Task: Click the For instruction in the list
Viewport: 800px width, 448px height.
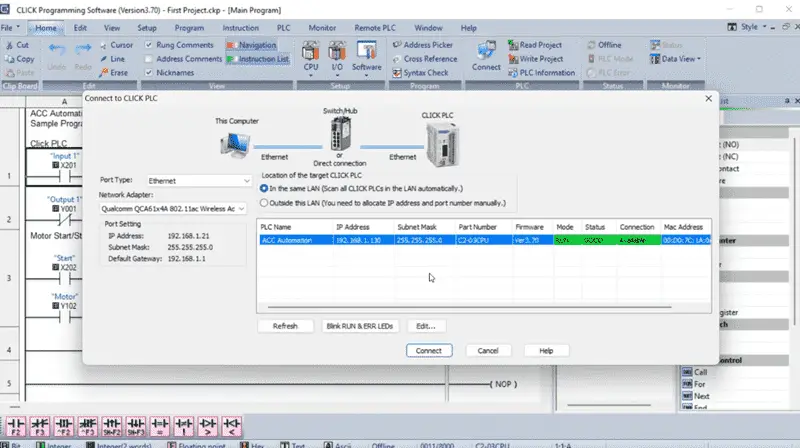Action: (x=694, y=384)
